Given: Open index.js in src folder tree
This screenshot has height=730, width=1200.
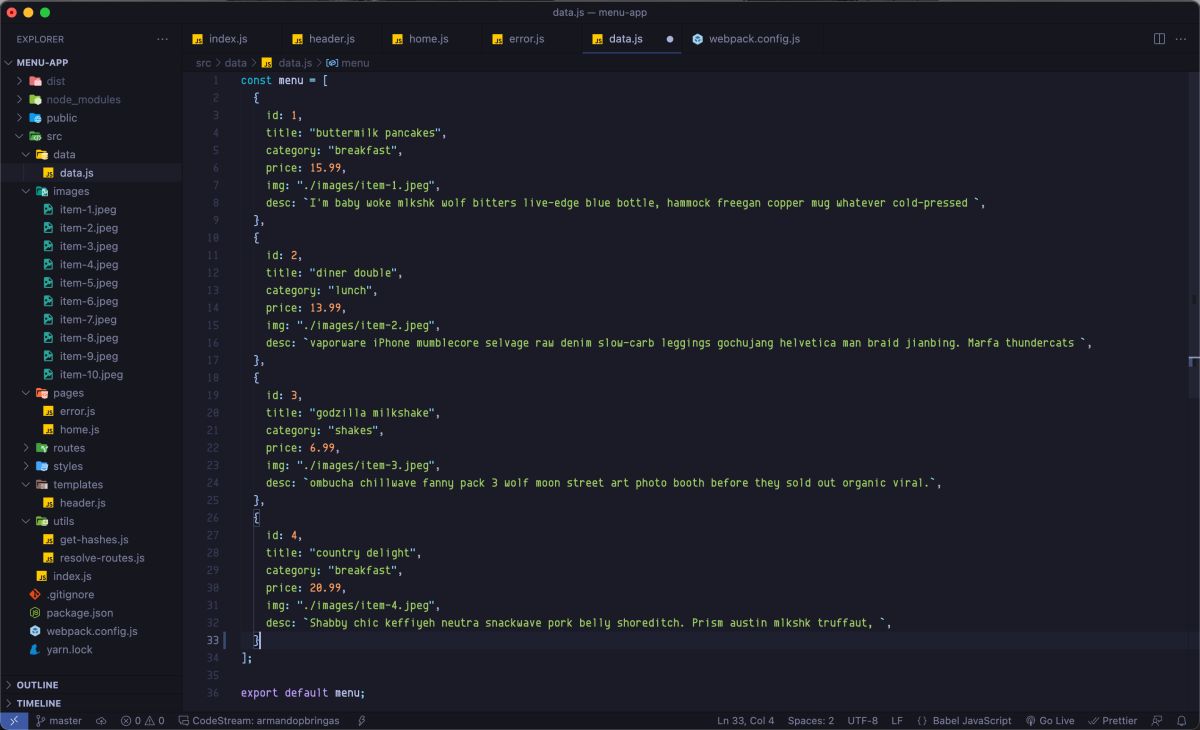Looking at the screenshot, I should 91,576.
